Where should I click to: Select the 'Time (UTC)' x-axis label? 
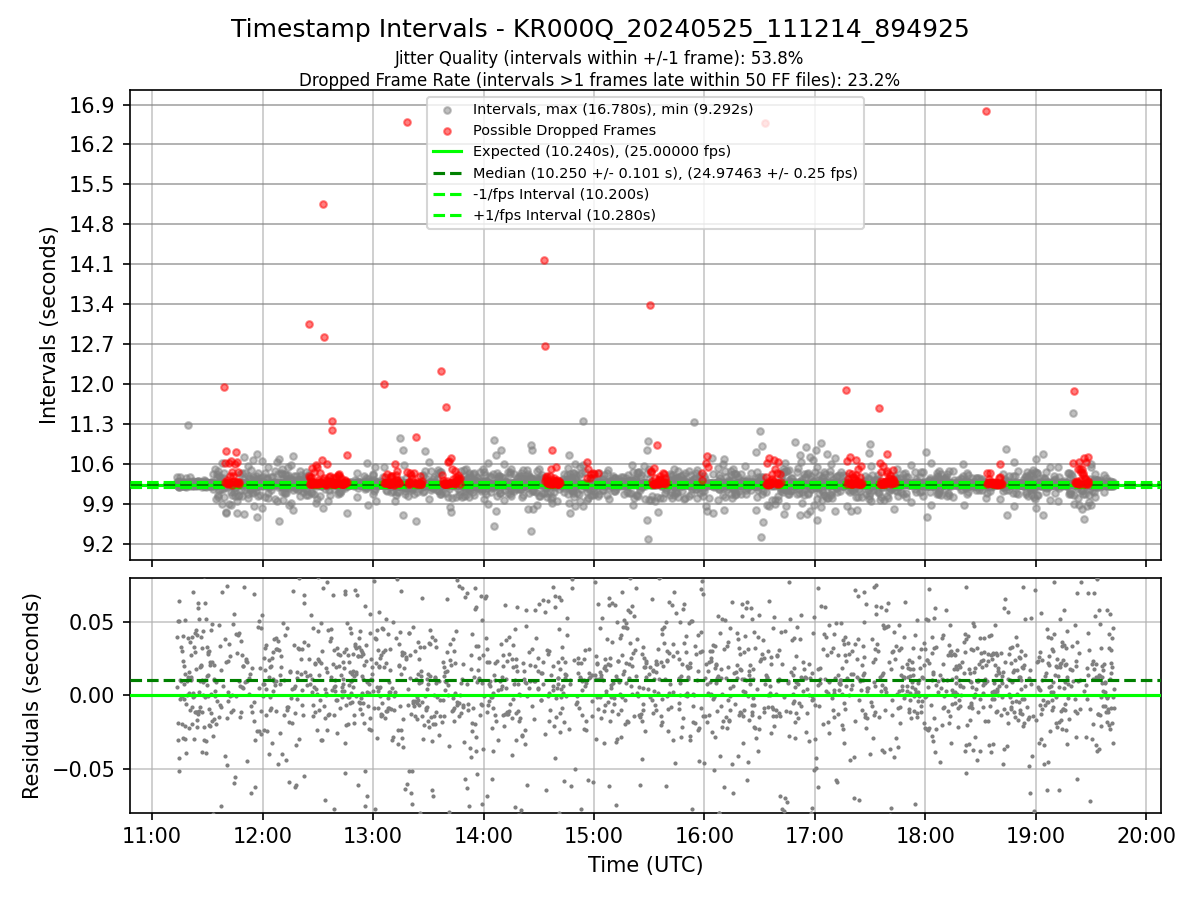pos(645,864)
